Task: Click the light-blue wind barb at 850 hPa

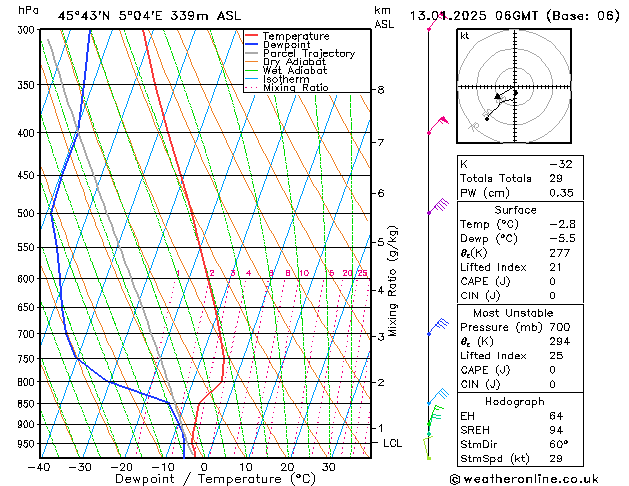Action: 438,396
